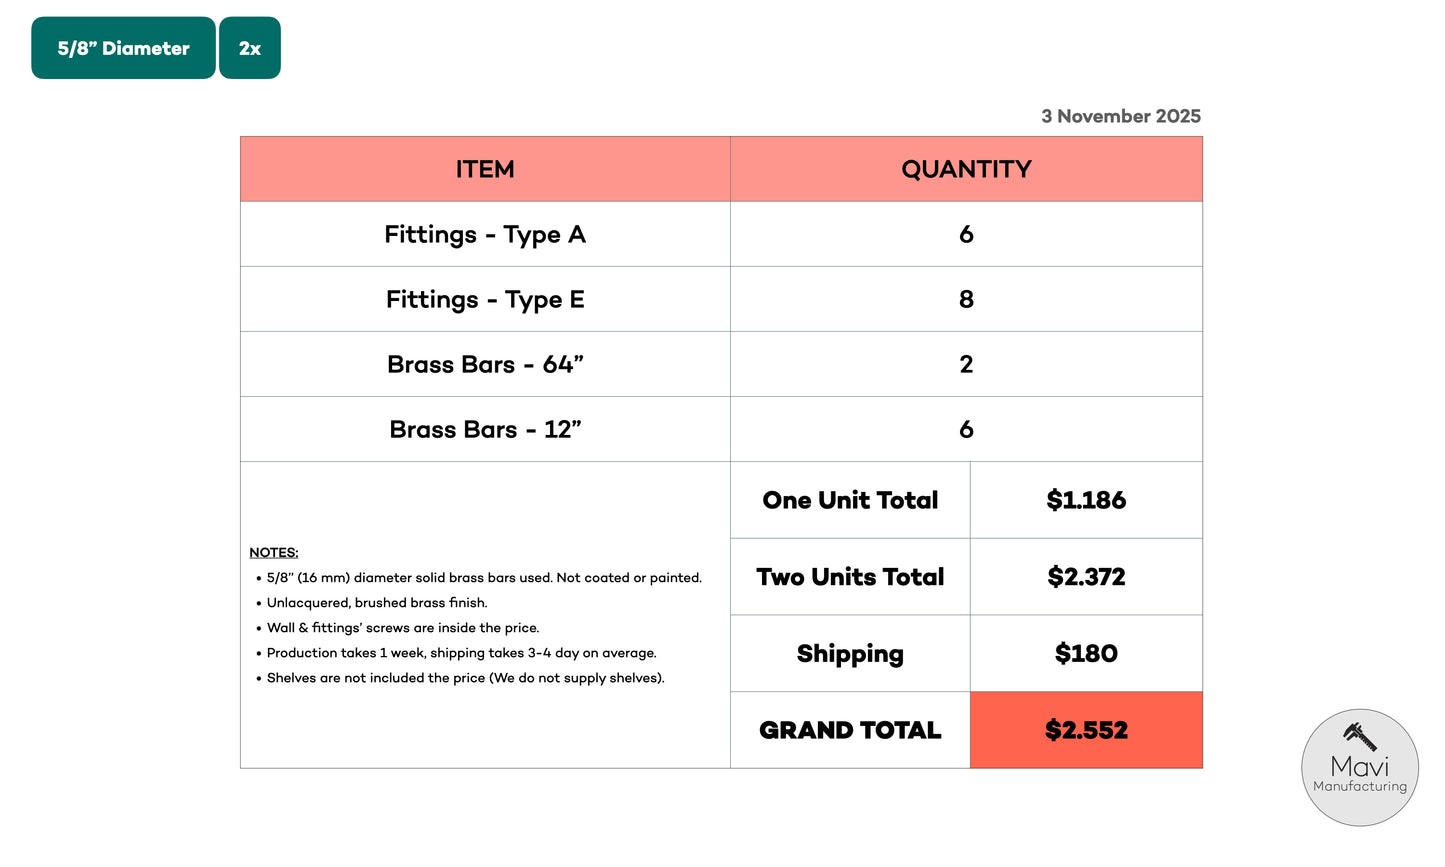Viewport: 1445px width, 867px height.
Task: Click the NOTES heading
Action: 273,552
